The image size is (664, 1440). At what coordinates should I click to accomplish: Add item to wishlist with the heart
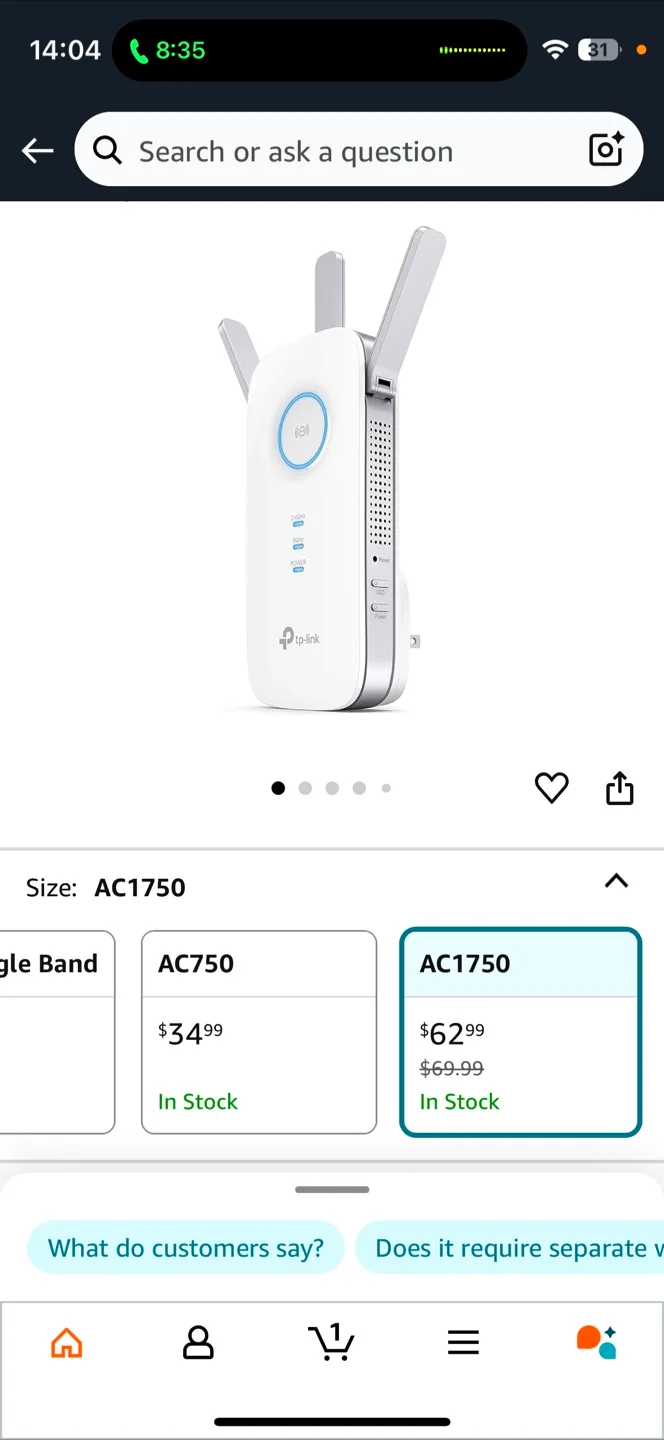click(551, 788)
